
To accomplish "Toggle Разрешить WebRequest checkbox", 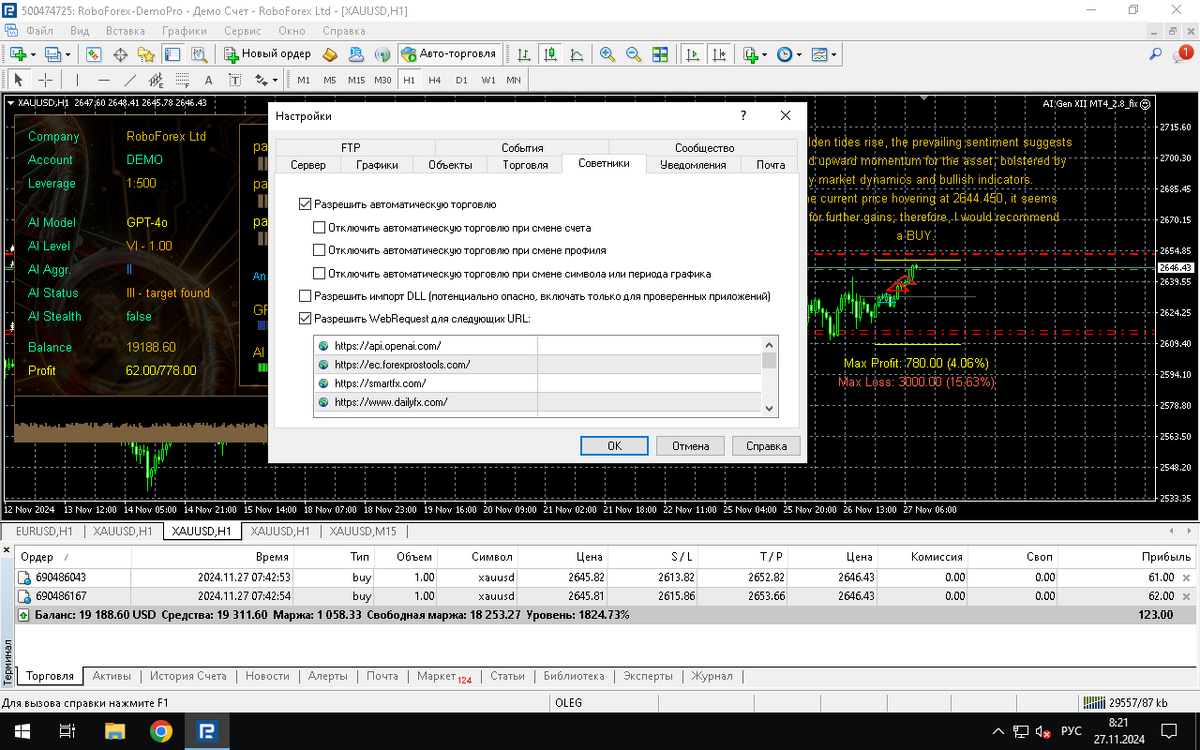I will (x=305, y=319).
